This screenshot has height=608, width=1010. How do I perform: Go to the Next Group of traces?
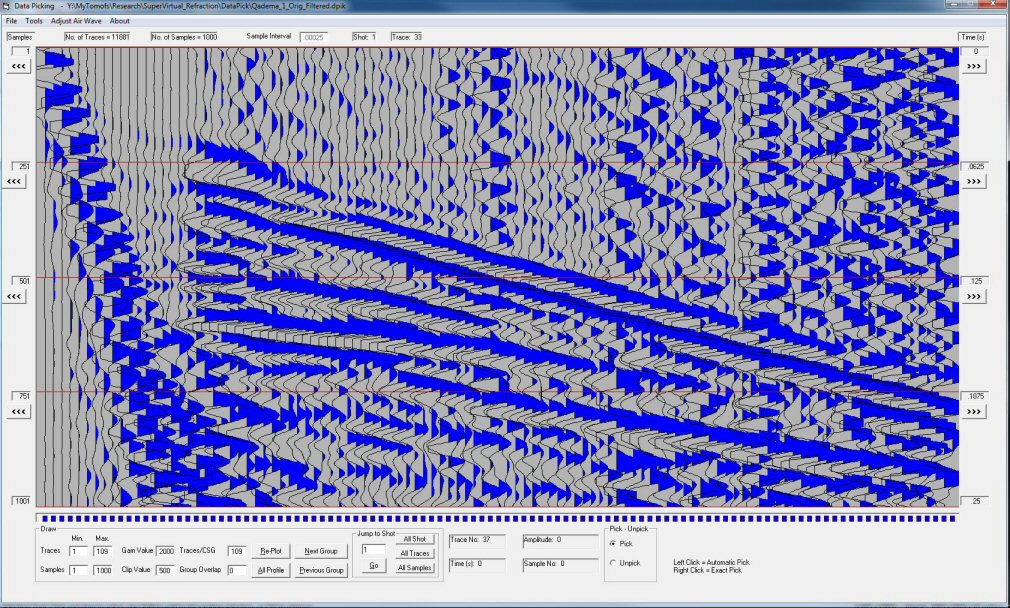click(x=320, y=551)
